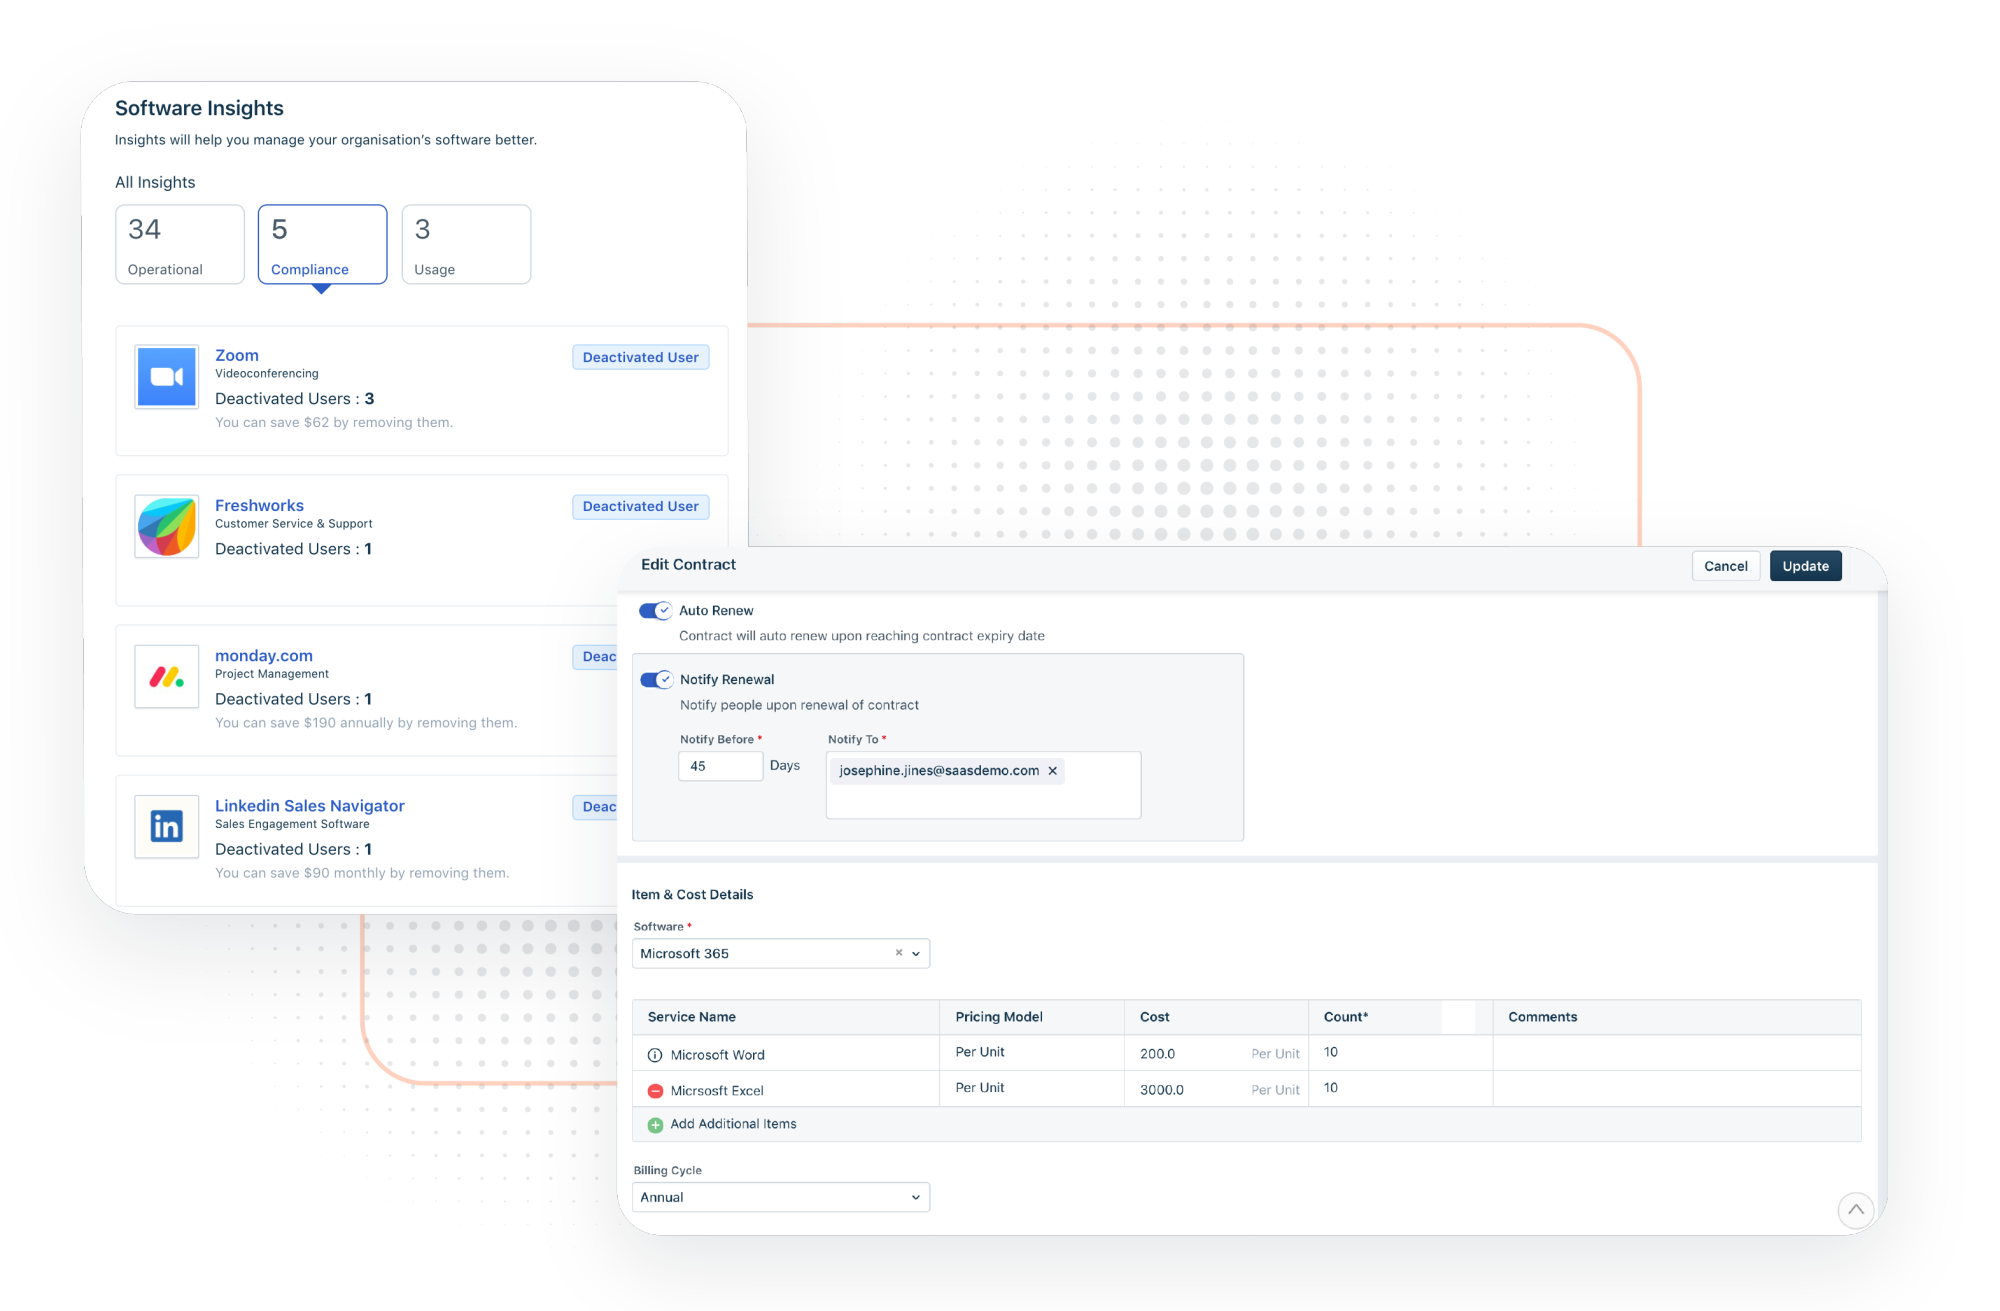Remove the josephine.jines@saasdemo.com email chip
The width and height of the screenshot is (2000, 1311).
point(1052,770)
